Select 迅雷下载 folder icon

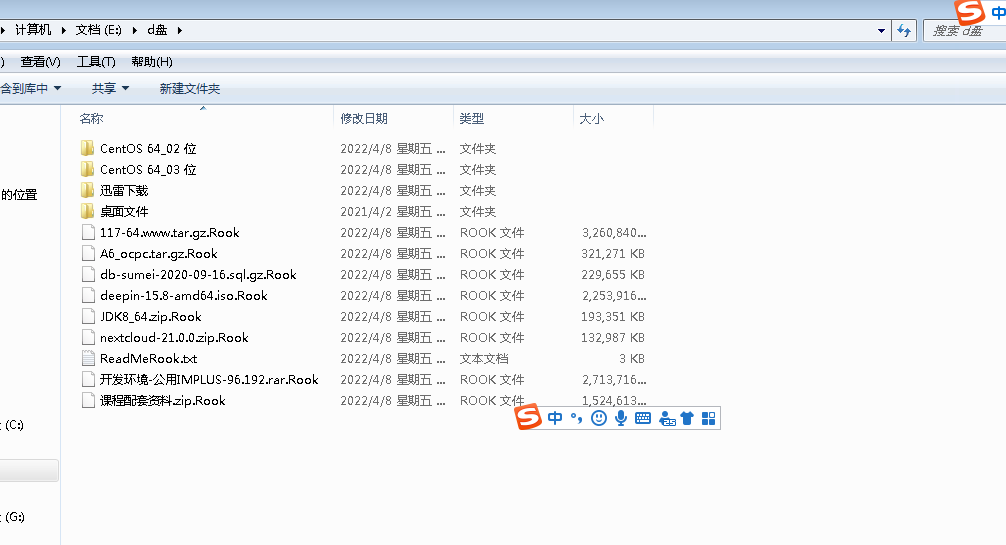[88, 191]
